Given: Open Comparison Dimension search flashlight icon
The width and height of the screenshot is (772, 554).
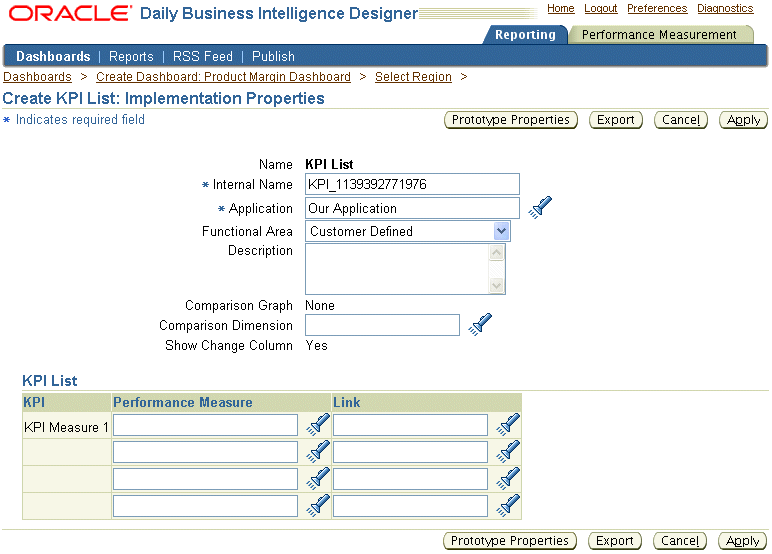Looking at the screenshot, I should [x=480, y=325].
